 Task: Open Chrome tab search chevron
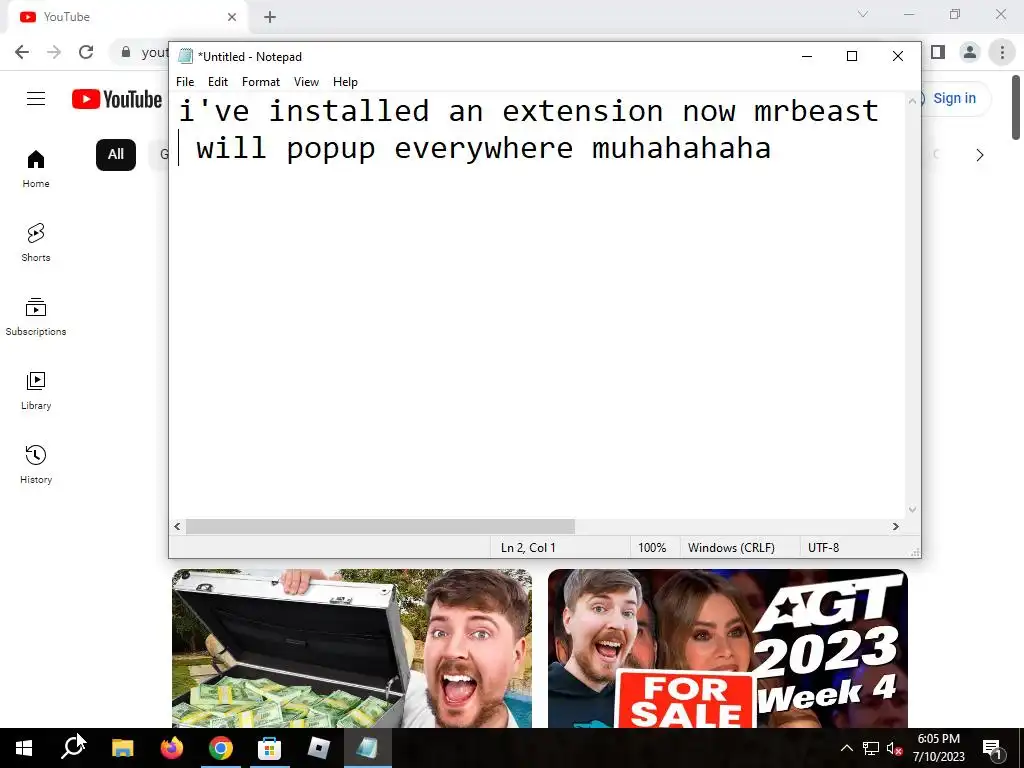coord(863,14)
